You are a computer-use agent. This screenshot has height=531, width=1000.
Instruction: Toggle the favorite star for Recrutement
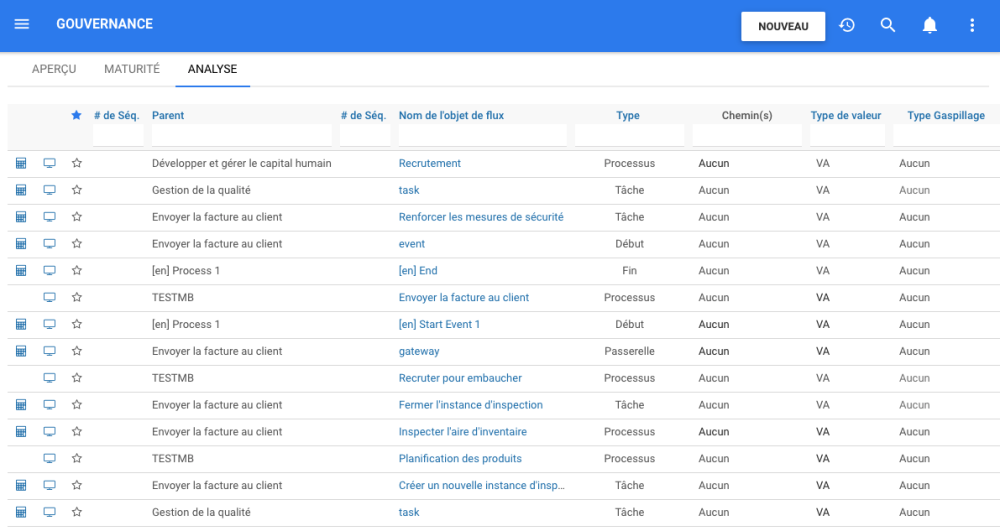[76, 163]
